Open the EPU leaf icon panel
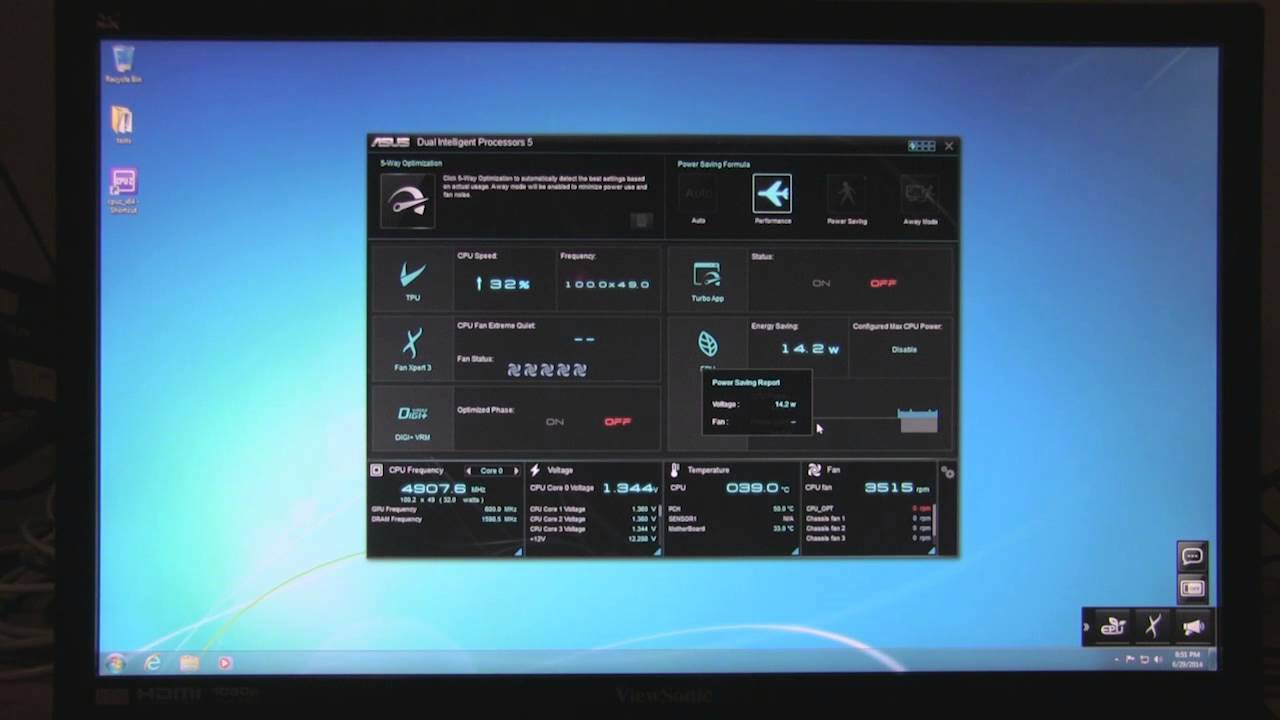The width and height of the screenshot is (1280, 720). [x=707, y=344]
